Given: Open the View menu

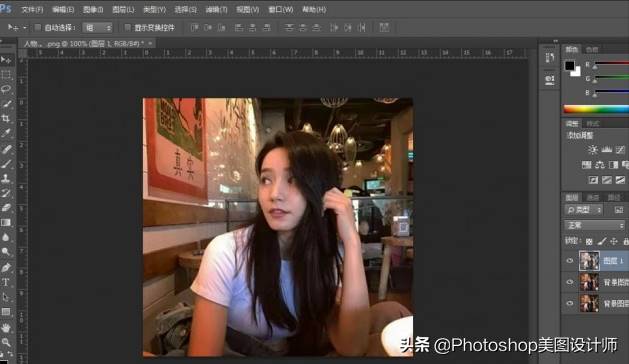Looking at the screenshot, I should [248, 9].
